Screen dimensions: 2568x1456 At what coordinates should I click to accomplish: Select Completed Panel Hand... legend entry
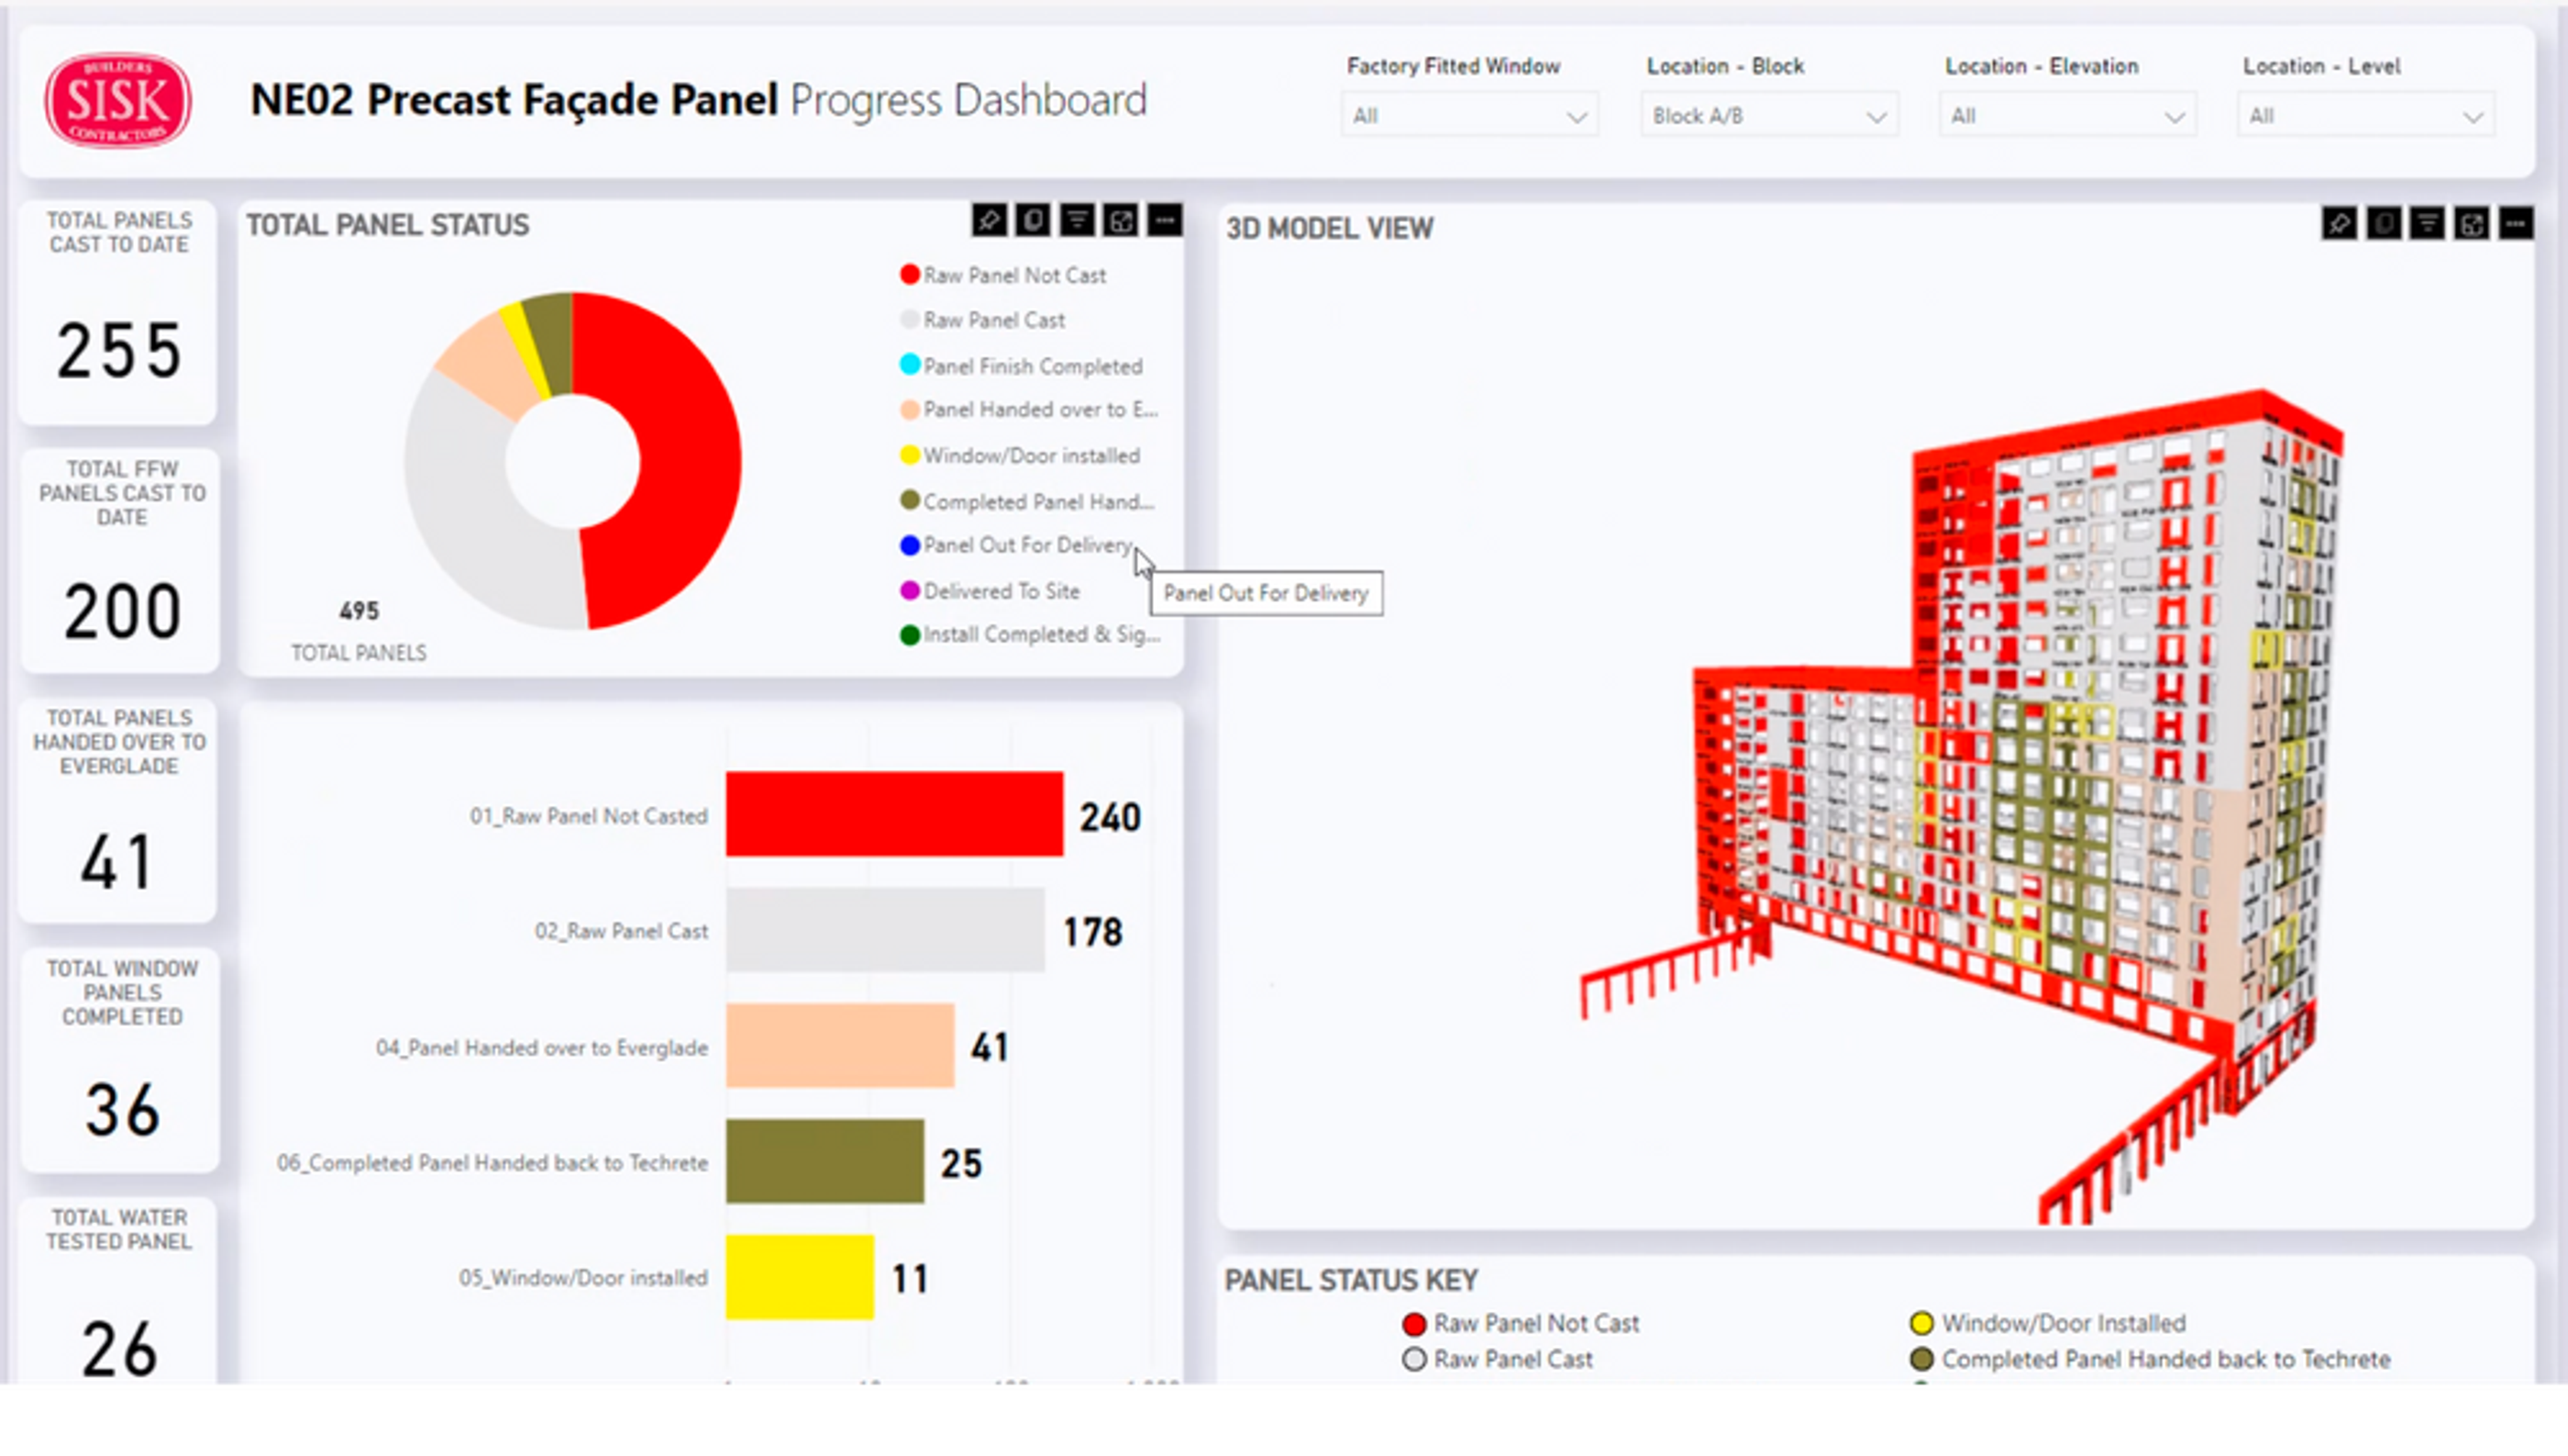(1027, 501)
